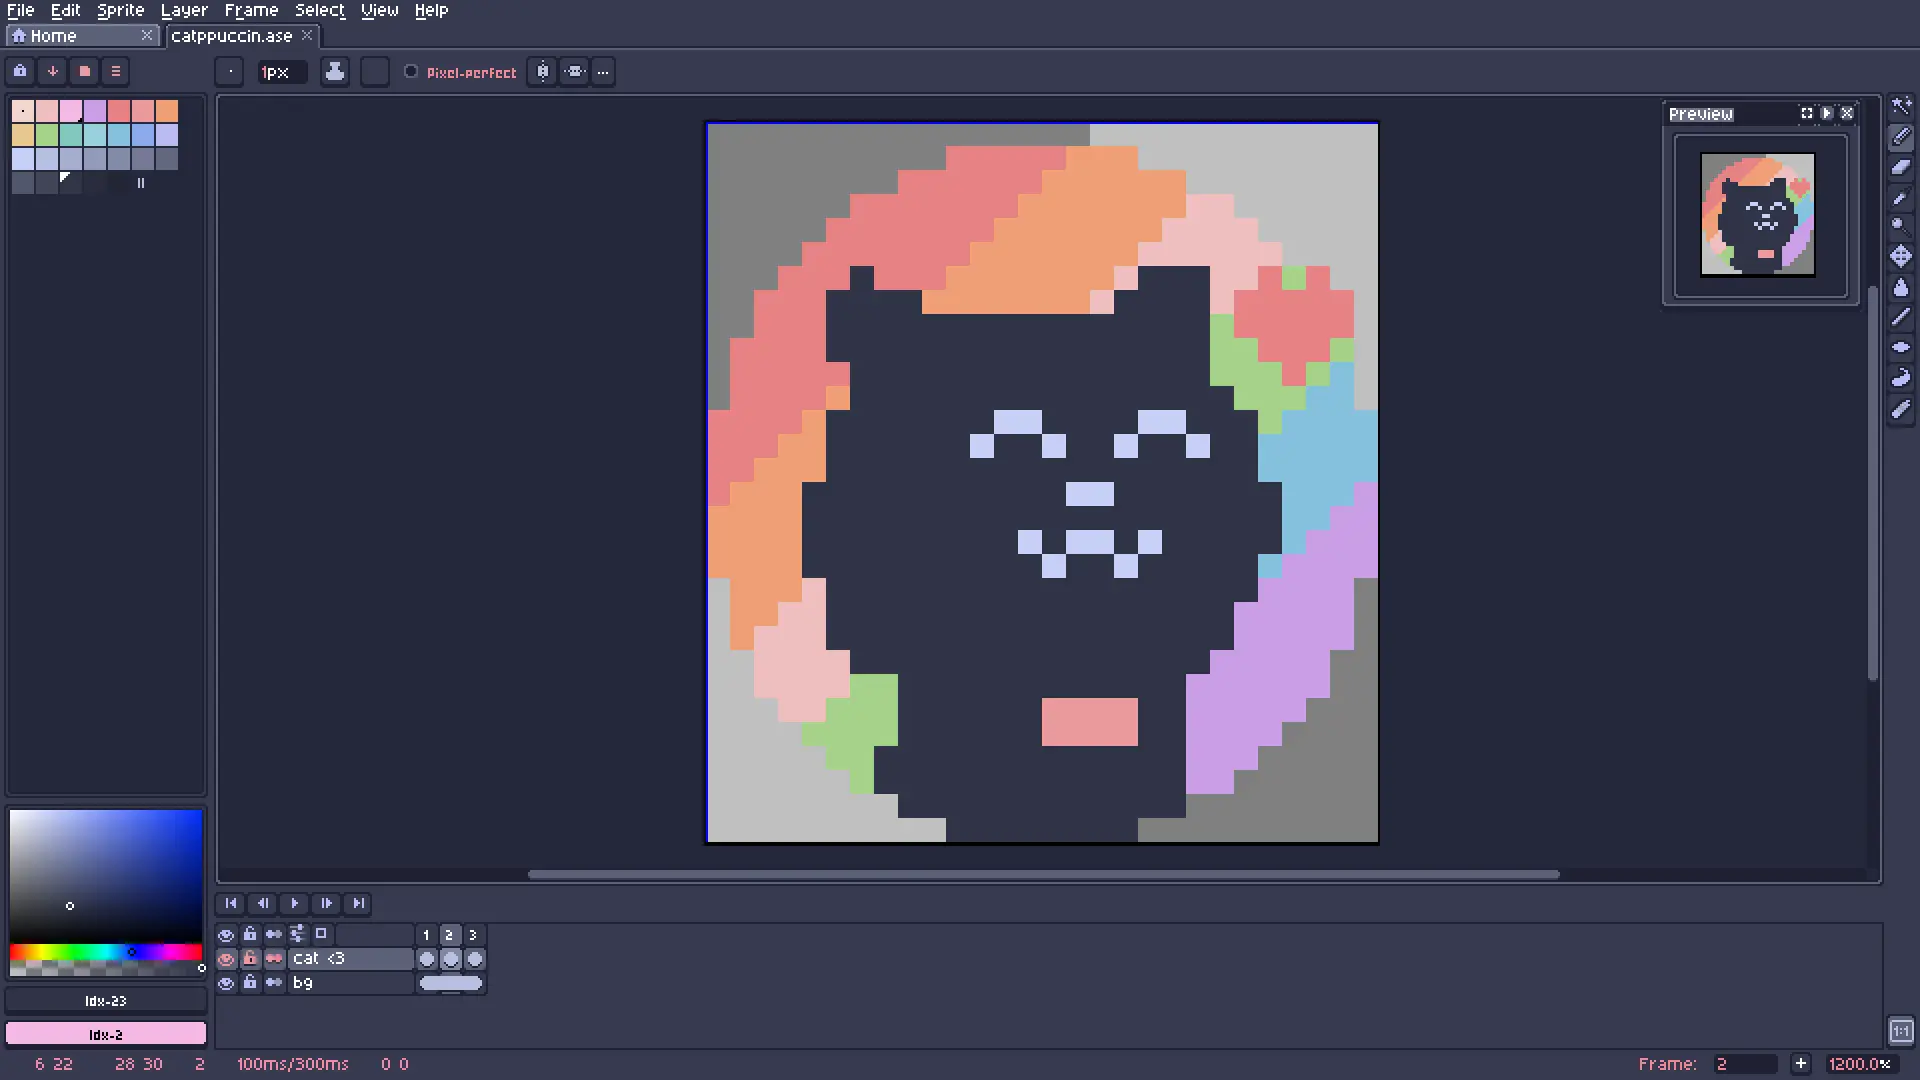The height and width of the screenshot is (1080, 1920).
Task: Click the ink stamp icon in the context bar
Action: [335, 72]
